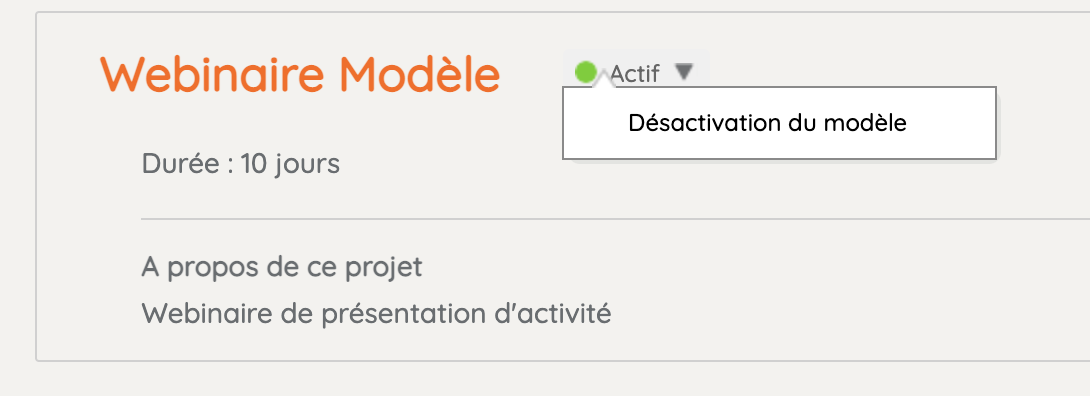Click the Webinaire de présentation d'activité description
1090x396 pixels.
click(x=376, y=313)
